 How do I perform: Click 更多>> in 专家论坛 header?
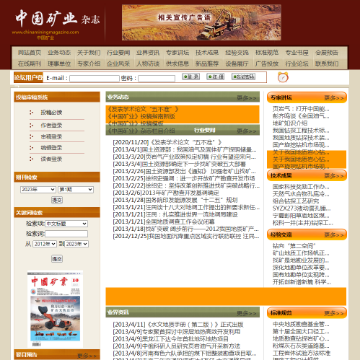[x=334, y=98]
